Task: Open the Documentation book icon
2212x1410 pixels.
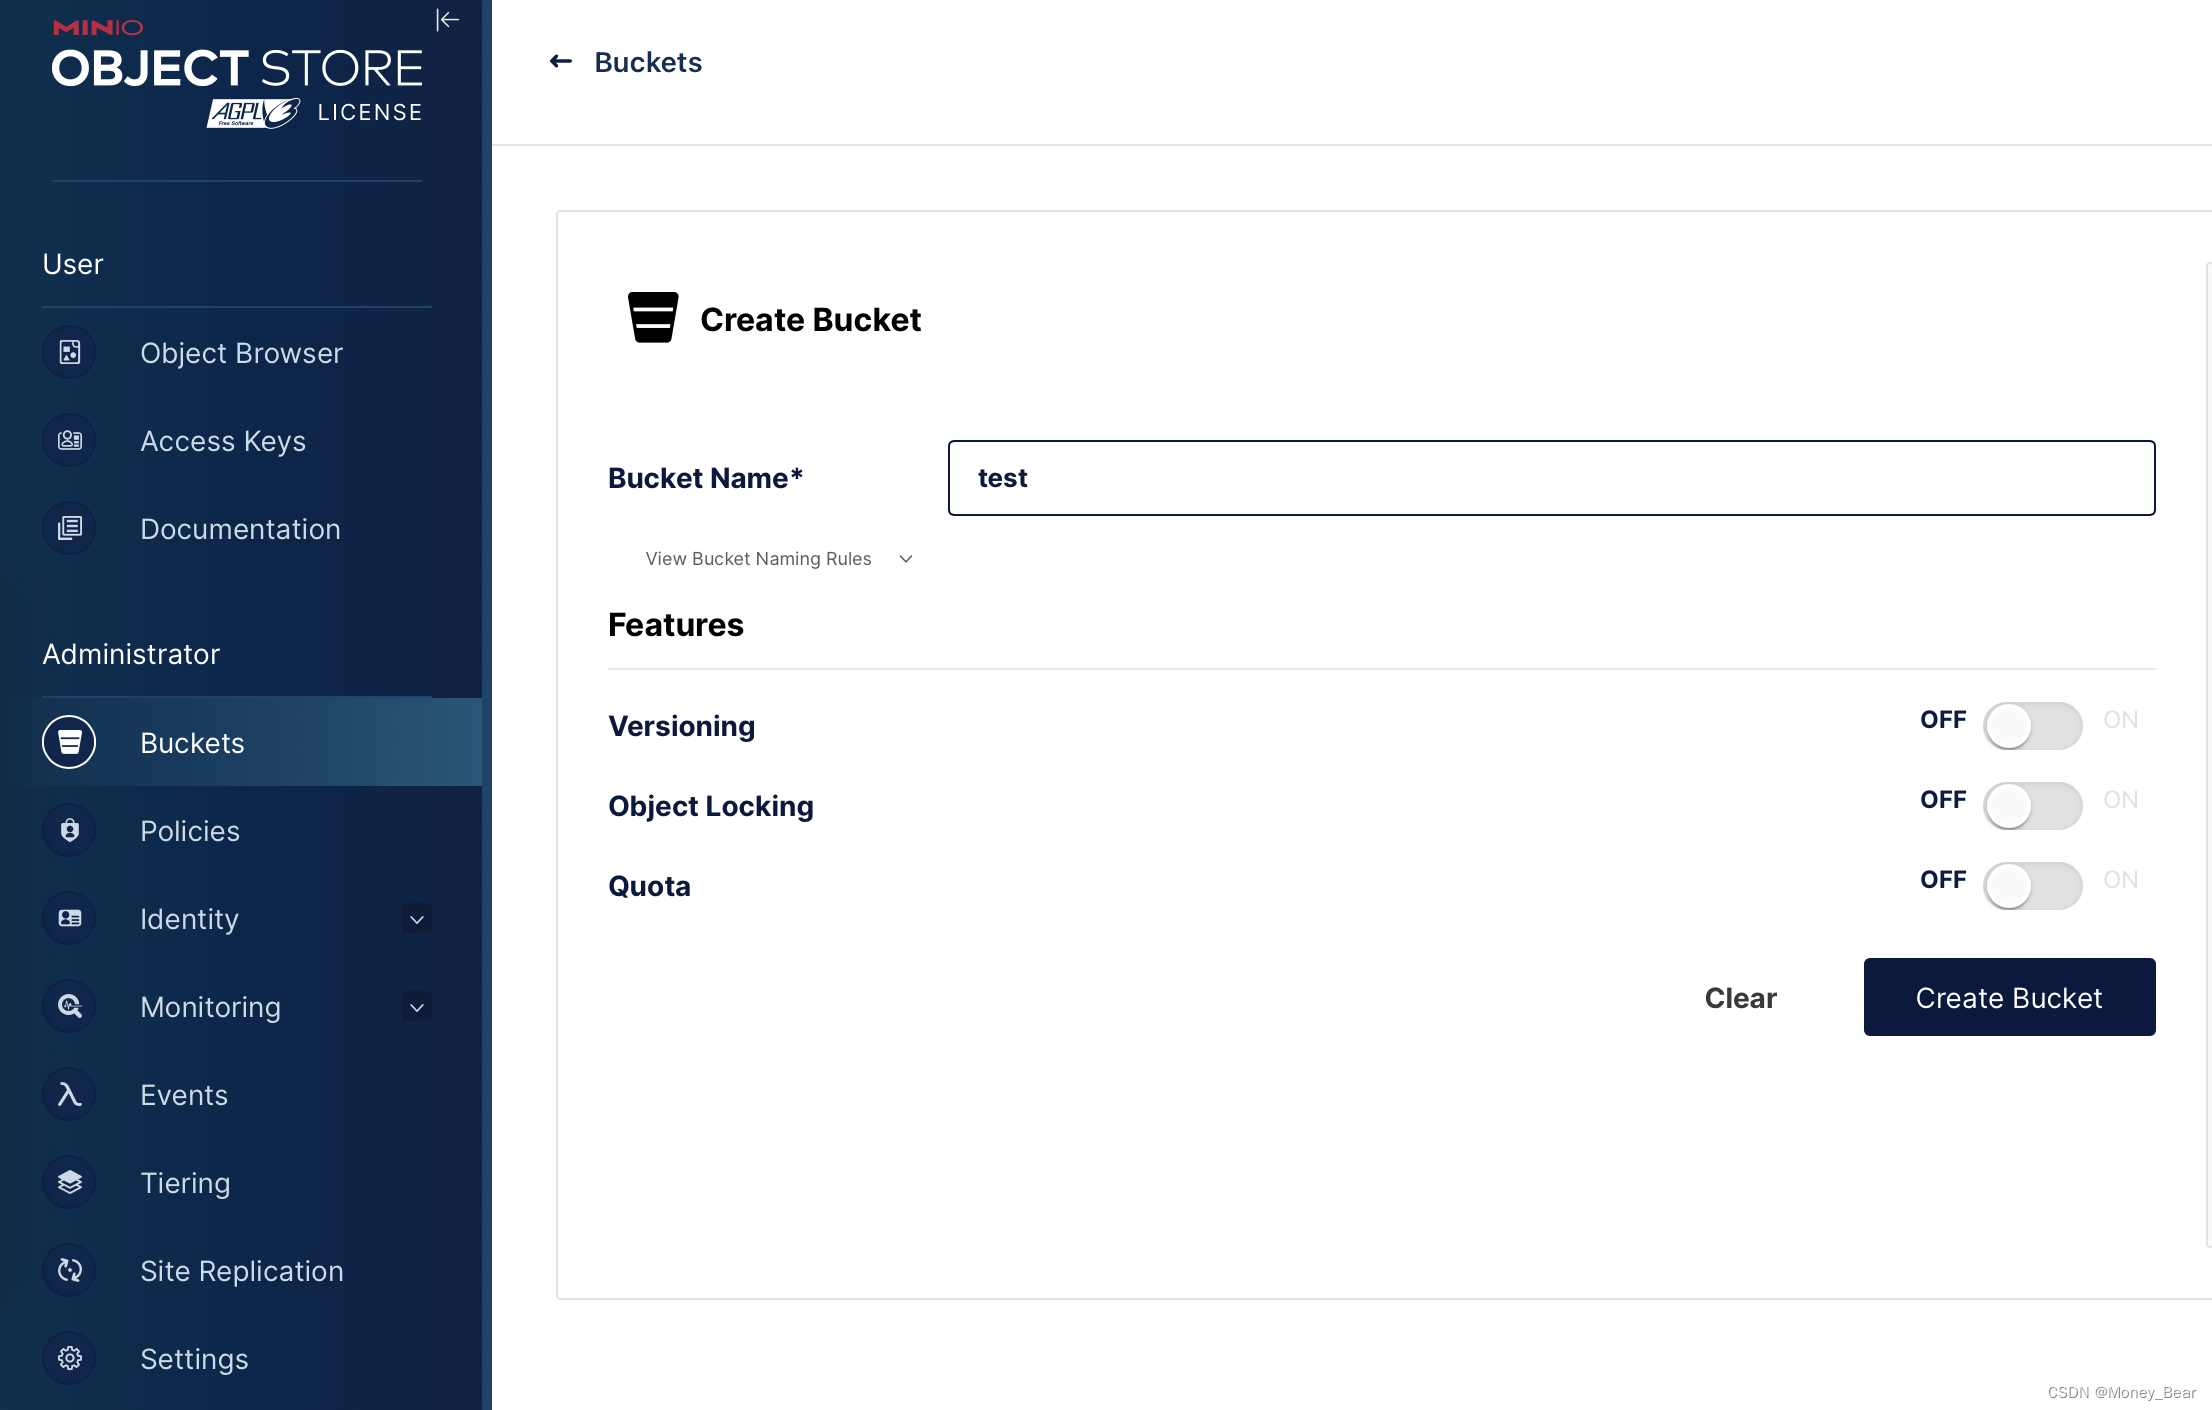Action: 69,529
